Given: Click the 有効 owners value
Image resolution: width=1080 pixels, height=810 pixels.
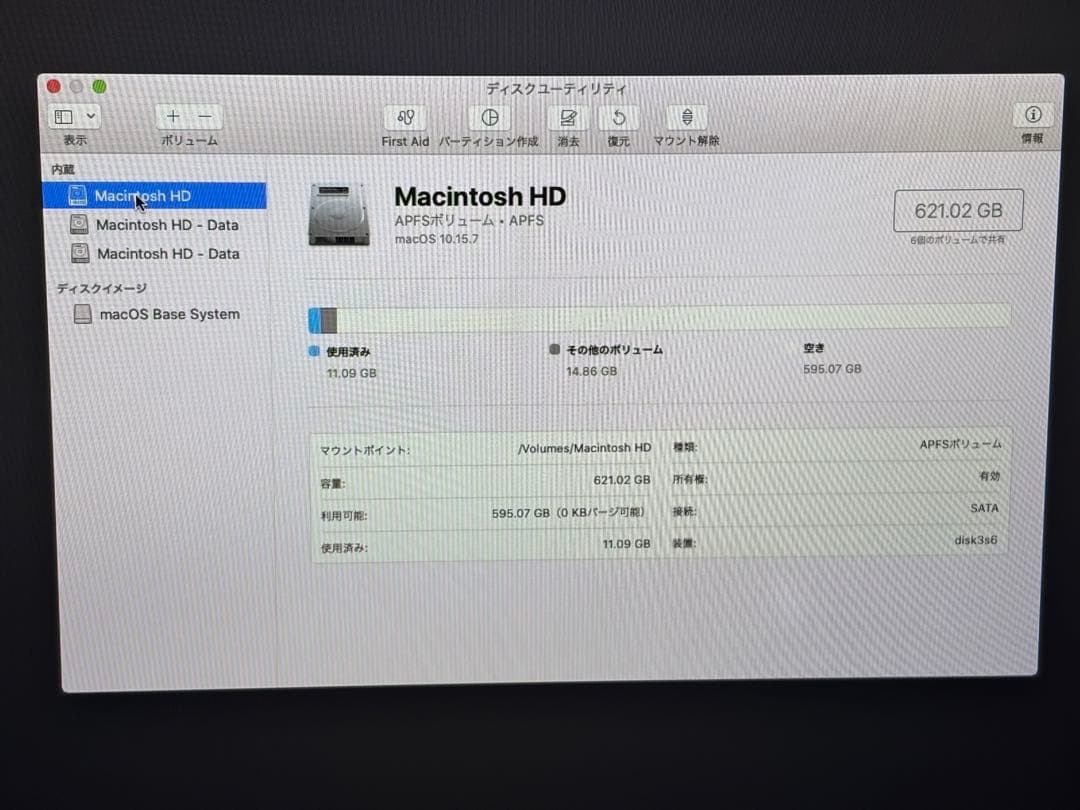Looking at the screenshot, I should click(989, 475).
